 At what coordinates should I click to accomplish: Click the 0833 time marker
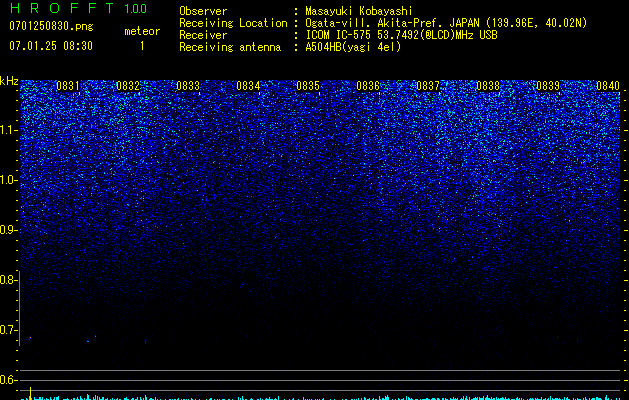coord(188,86)
